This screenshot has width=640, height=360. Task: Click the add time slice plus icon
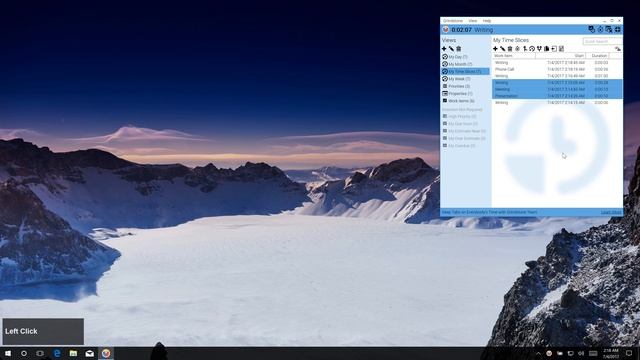coord(496,49)
